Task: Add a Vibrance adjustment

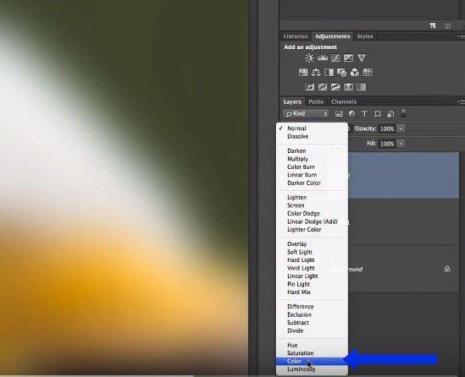Action: [x=362, y=58]
